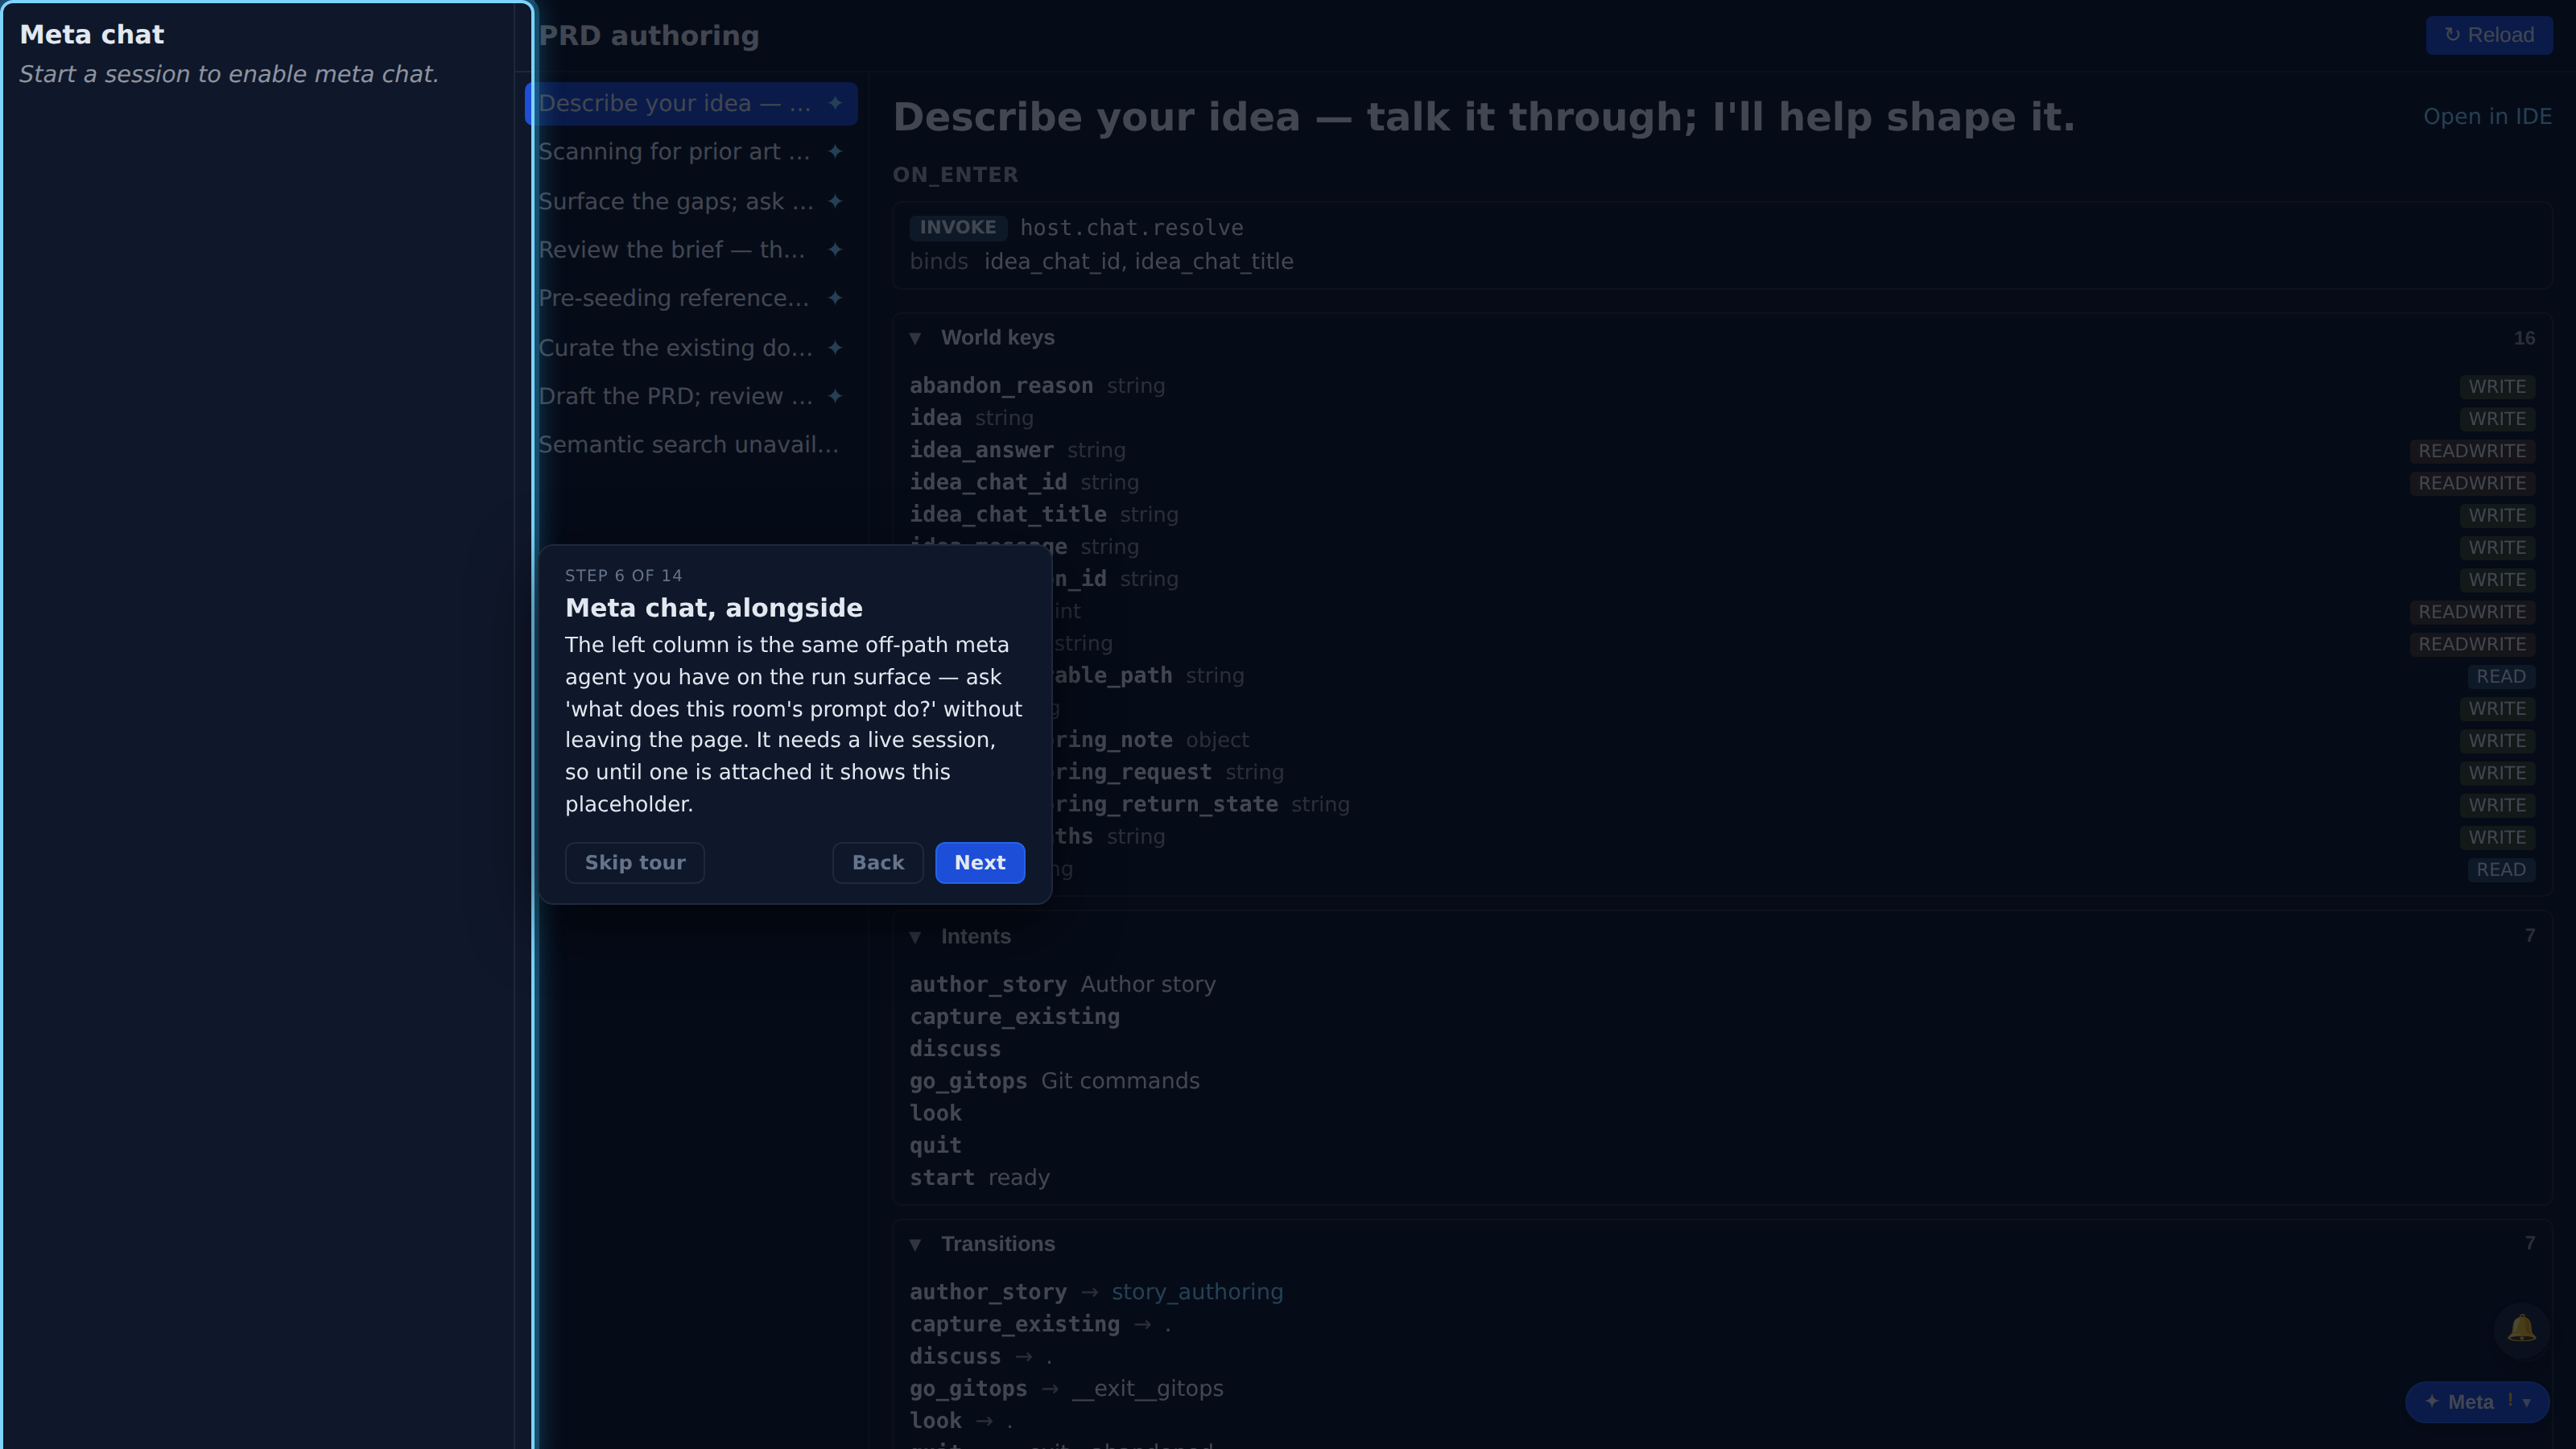The height and width of the screenshot is (1449, 2576).
Task: Select 'Pre-seeding reference' step
Action: (x=691, y=298)
